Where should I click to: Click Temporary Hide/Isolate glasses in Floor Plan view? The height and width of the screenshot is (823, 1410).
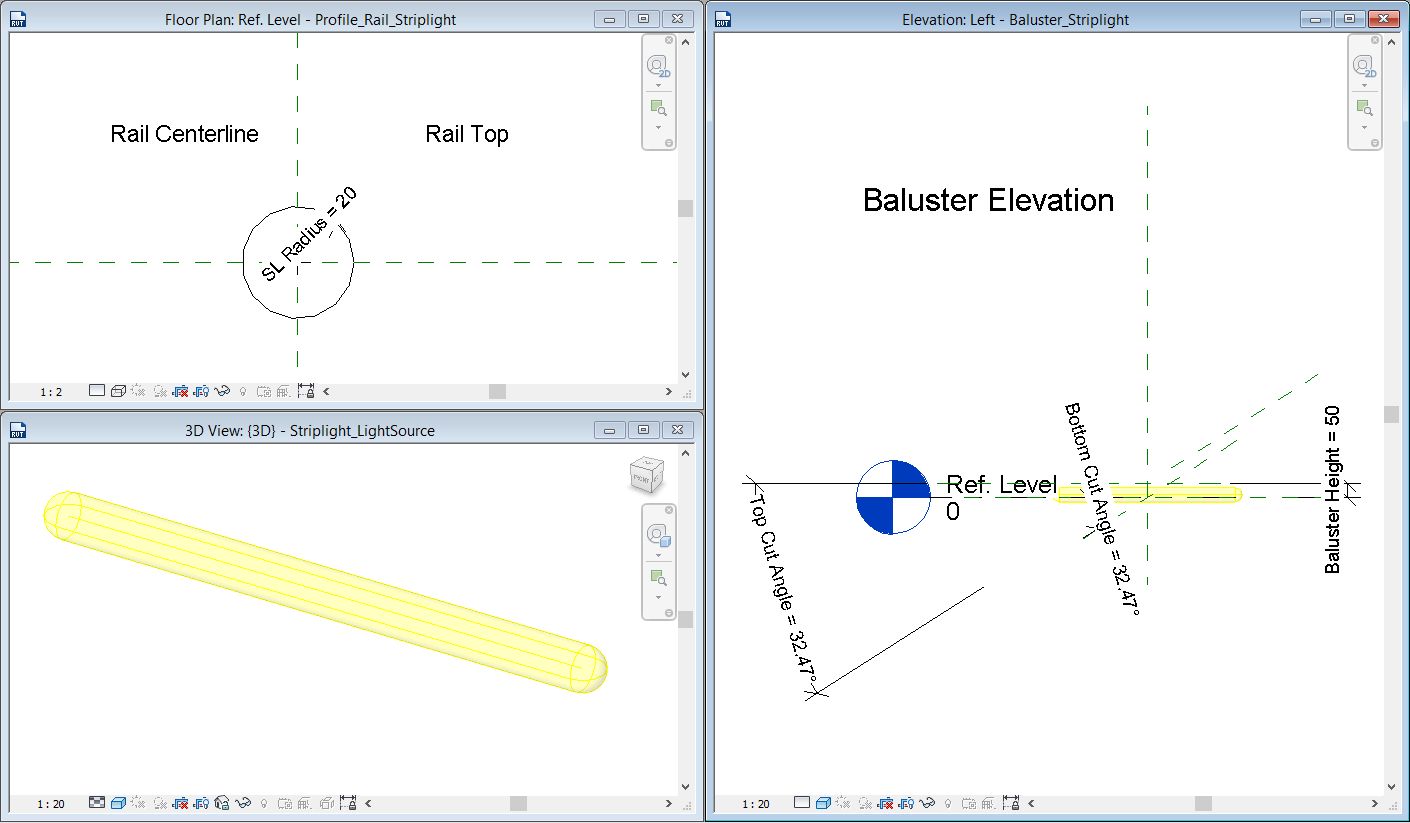(x=222, y=391)
